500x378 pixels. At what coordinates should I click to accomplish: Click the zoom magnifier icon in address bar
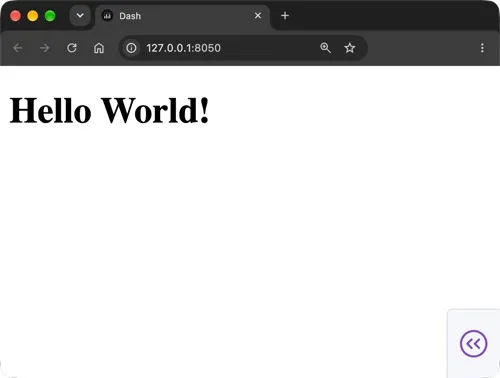tap(325, 48)
